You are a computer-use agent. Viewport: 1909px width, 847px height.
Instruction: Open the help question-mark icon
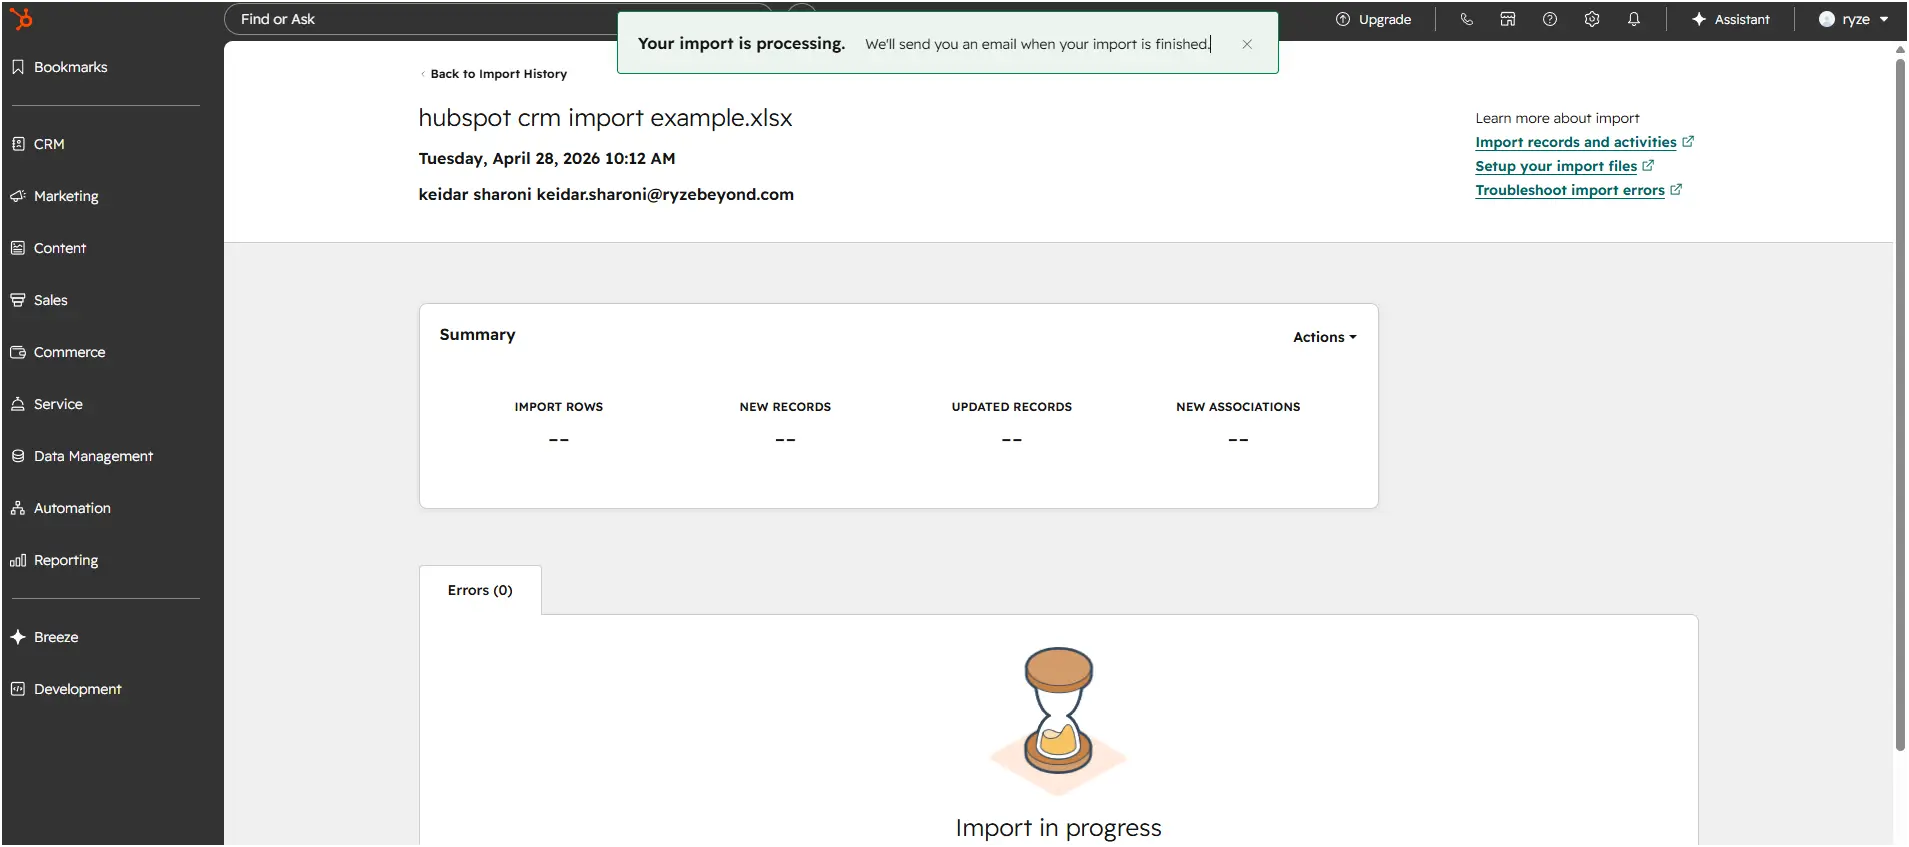(x=1550, y=19)
